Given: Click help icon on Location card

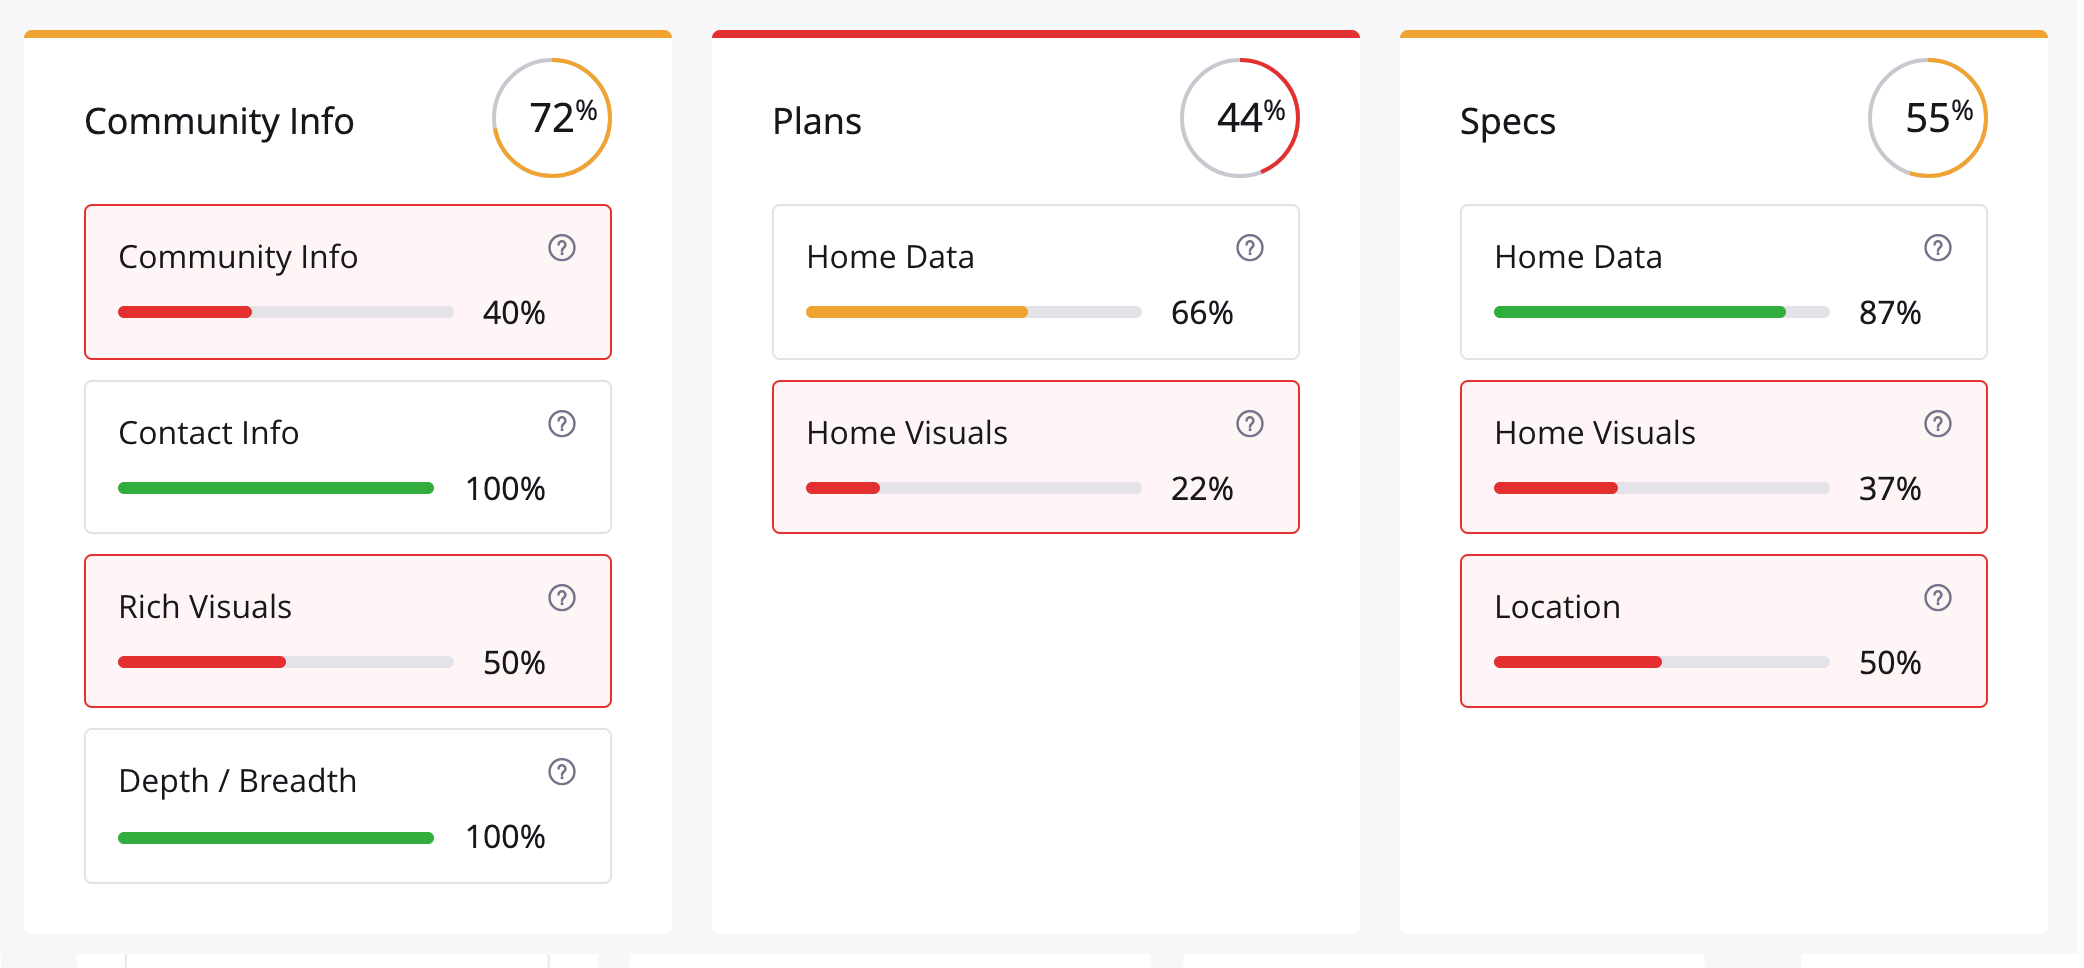Looking at the screenshot, I should coord(1938,598).
